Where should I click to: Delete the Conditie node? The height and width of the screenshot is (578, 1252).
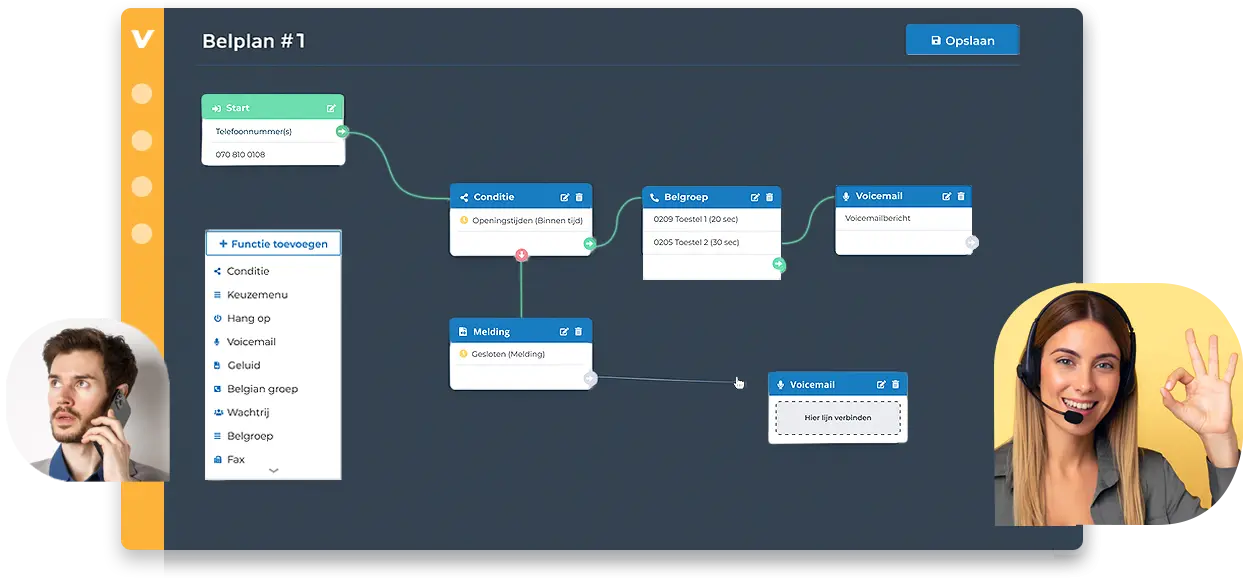click(579, 197)
